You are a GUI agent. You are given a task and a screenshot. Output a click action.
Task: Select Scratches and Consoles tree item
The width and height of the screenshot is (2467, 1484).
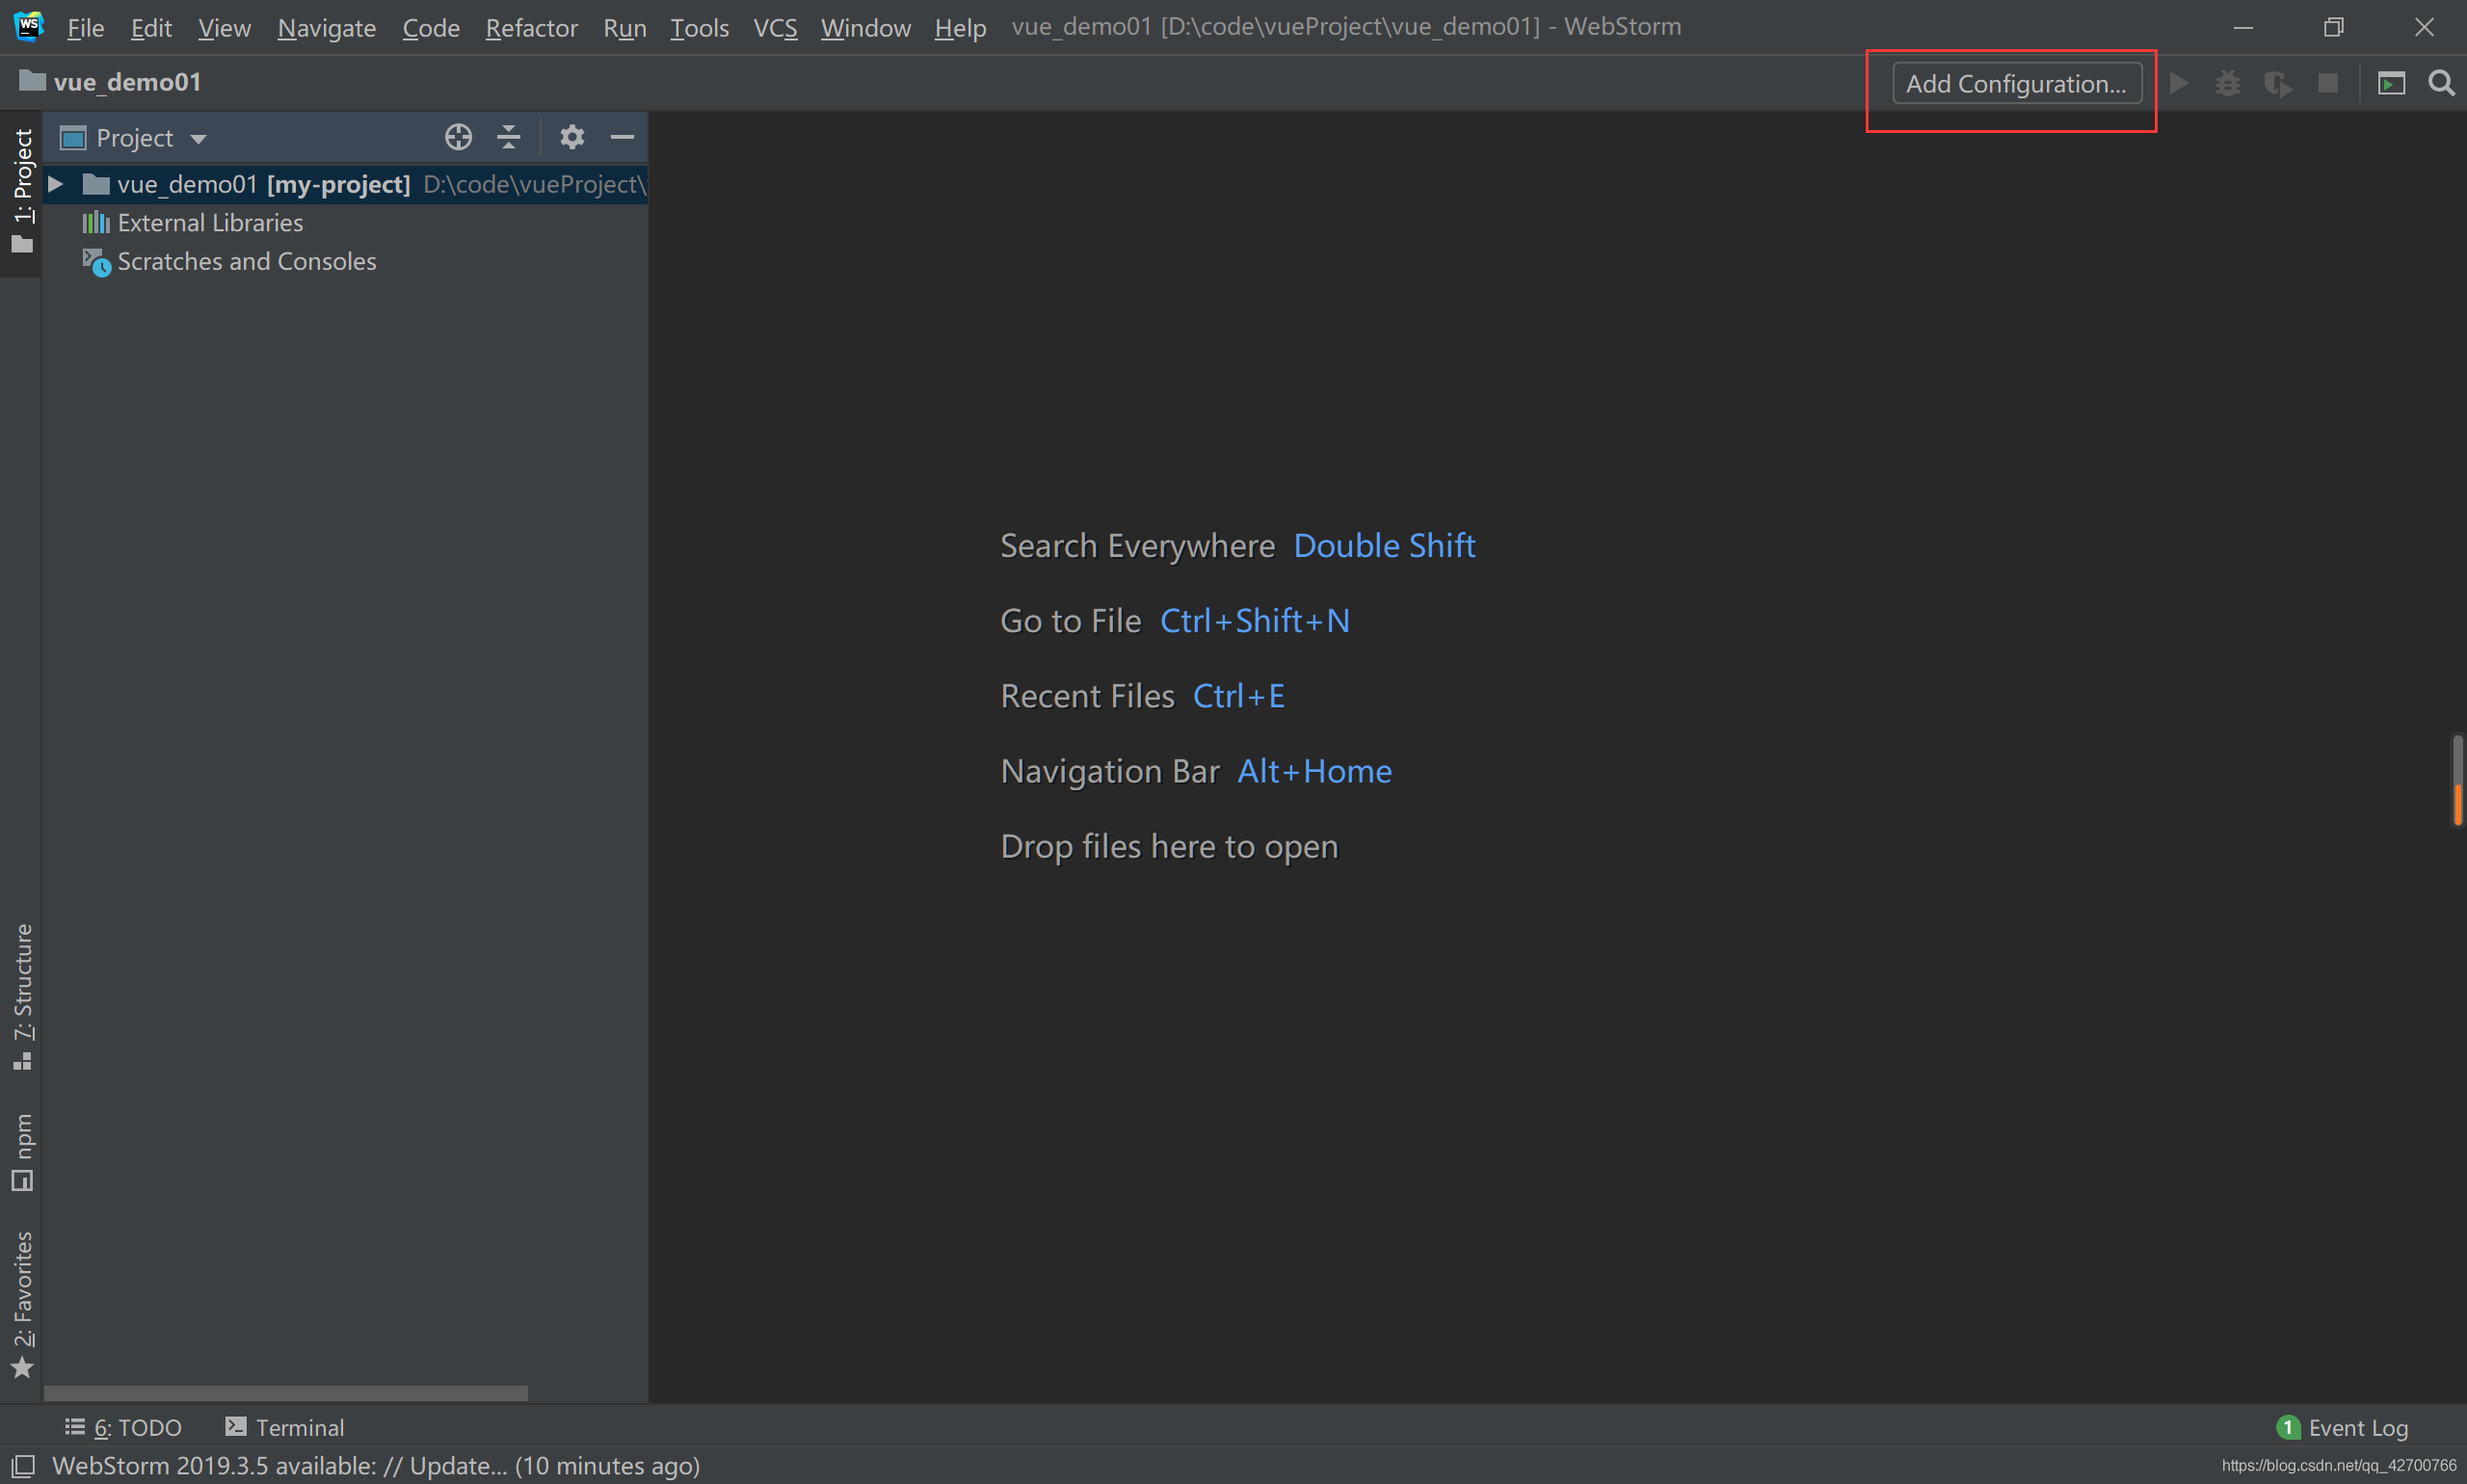(x=247, y=261)
